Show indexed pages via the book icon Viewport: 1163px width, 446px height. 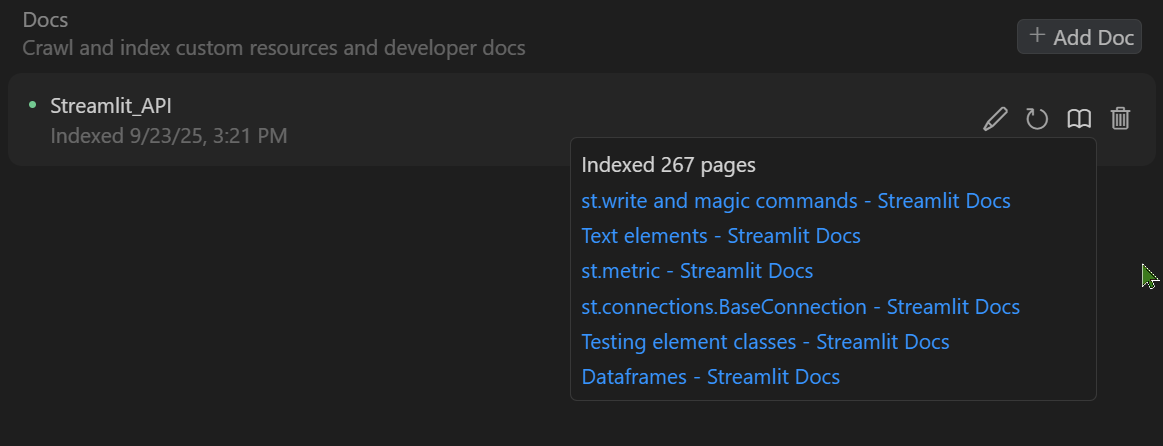[x=1079, y=120]
